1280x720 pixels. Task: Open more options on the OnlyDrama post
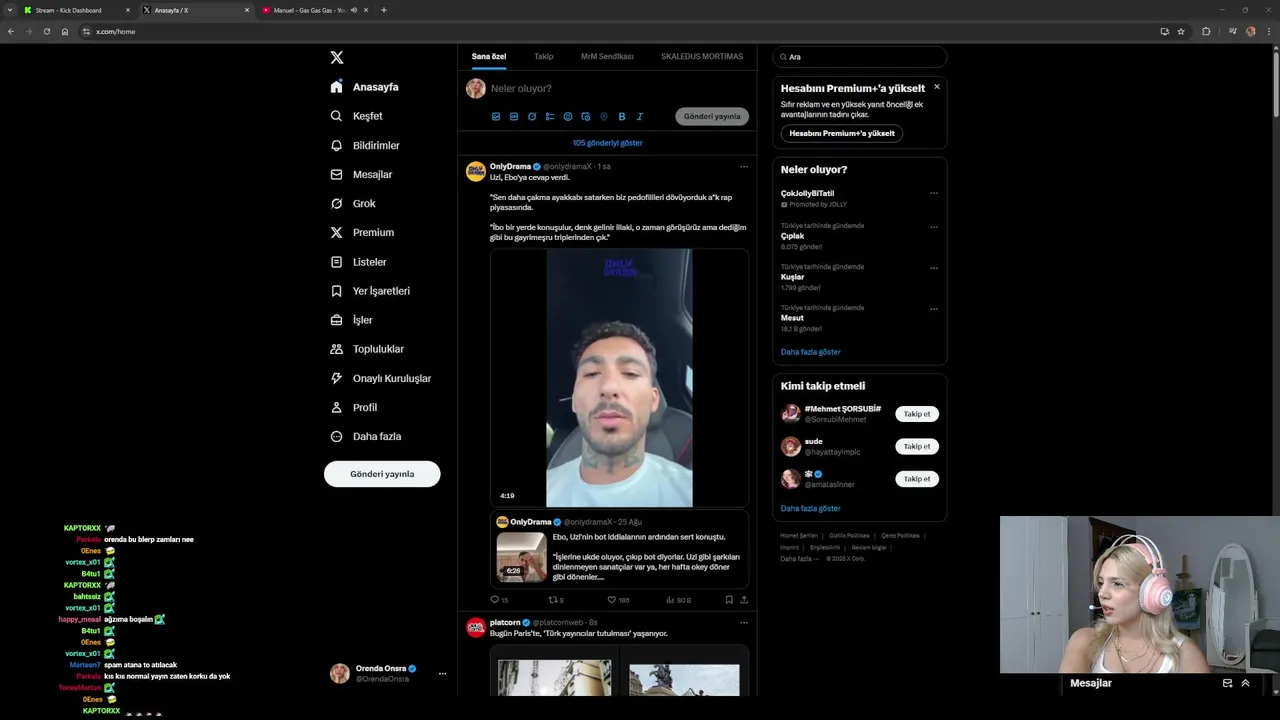(744, 167)
